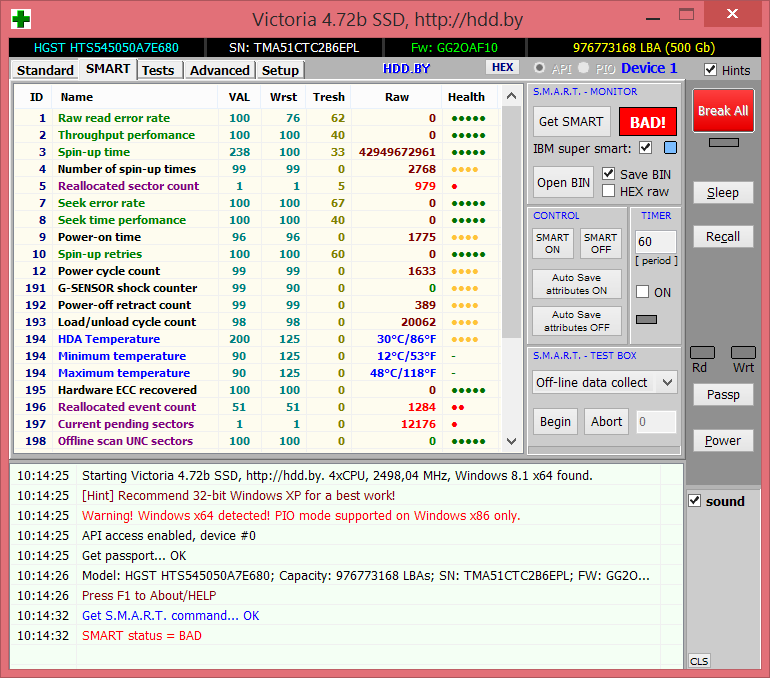Screen dimensions: 770x678
Task: Toggle the Hints checkbox
Action: (x=711, y=70)
